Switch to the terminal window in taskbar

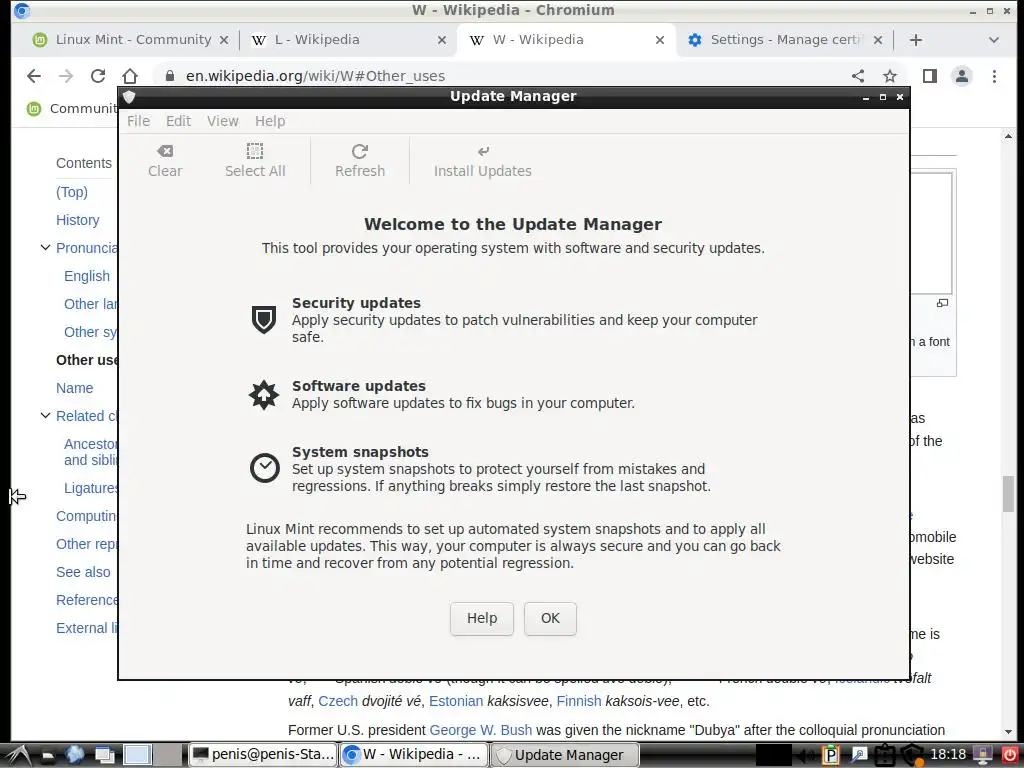pos(263,755)
